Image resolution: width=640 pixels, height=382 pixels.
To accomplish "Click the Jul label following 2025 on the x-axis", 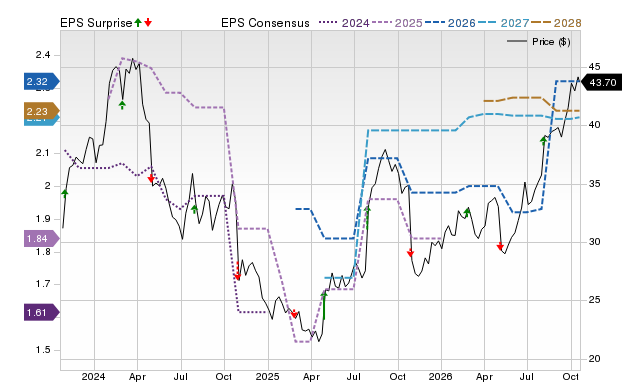I will point(353,376).
